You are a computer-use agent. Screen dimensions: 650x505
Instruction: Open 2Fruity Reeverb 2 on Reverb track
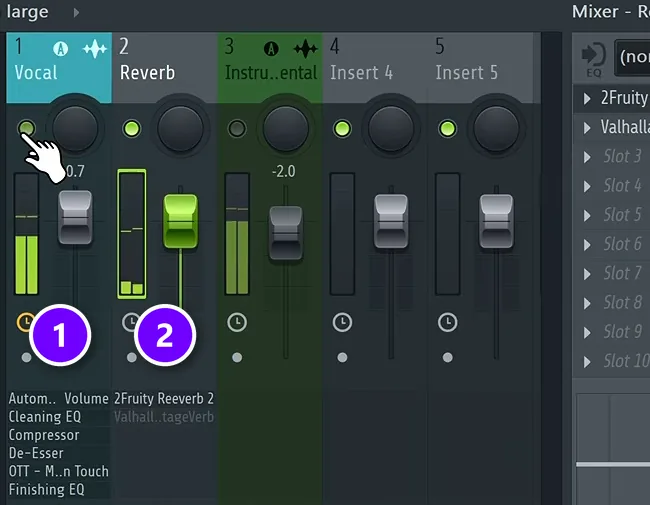tap(164, 398)
